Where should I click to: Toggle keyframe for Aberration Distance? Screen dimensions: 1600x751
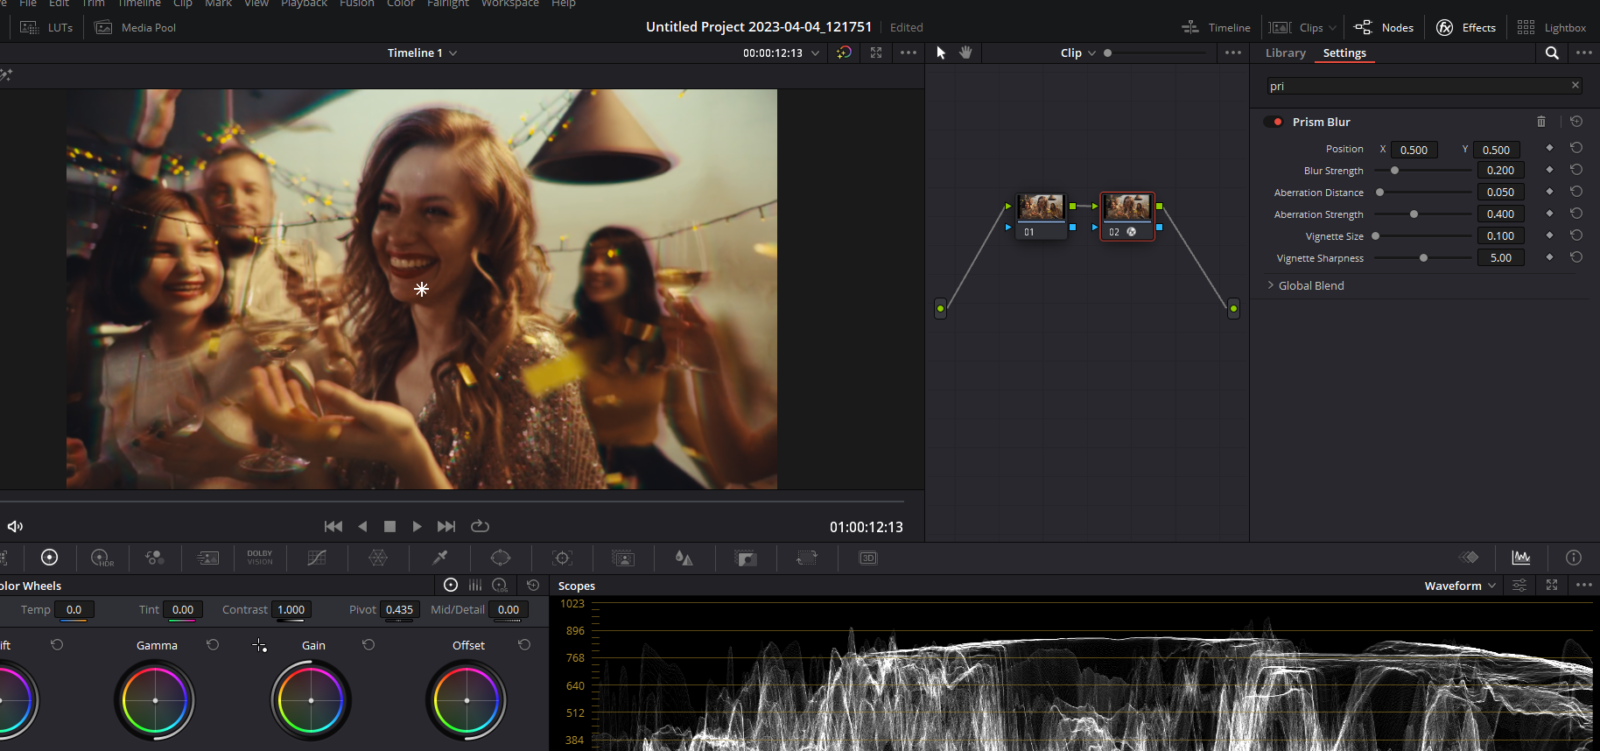pos(1549,192)
